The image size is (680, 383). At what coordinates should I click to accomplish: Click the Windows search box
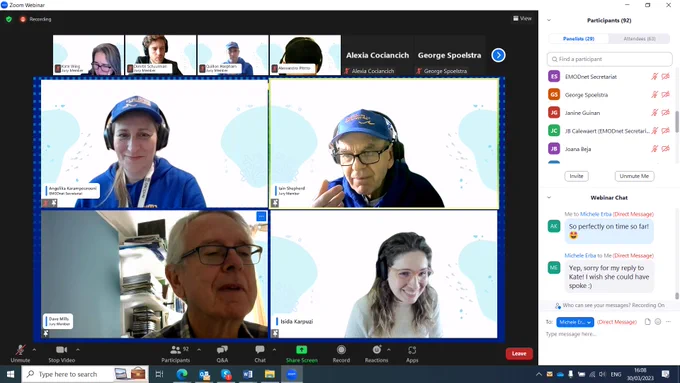(85, 374)
